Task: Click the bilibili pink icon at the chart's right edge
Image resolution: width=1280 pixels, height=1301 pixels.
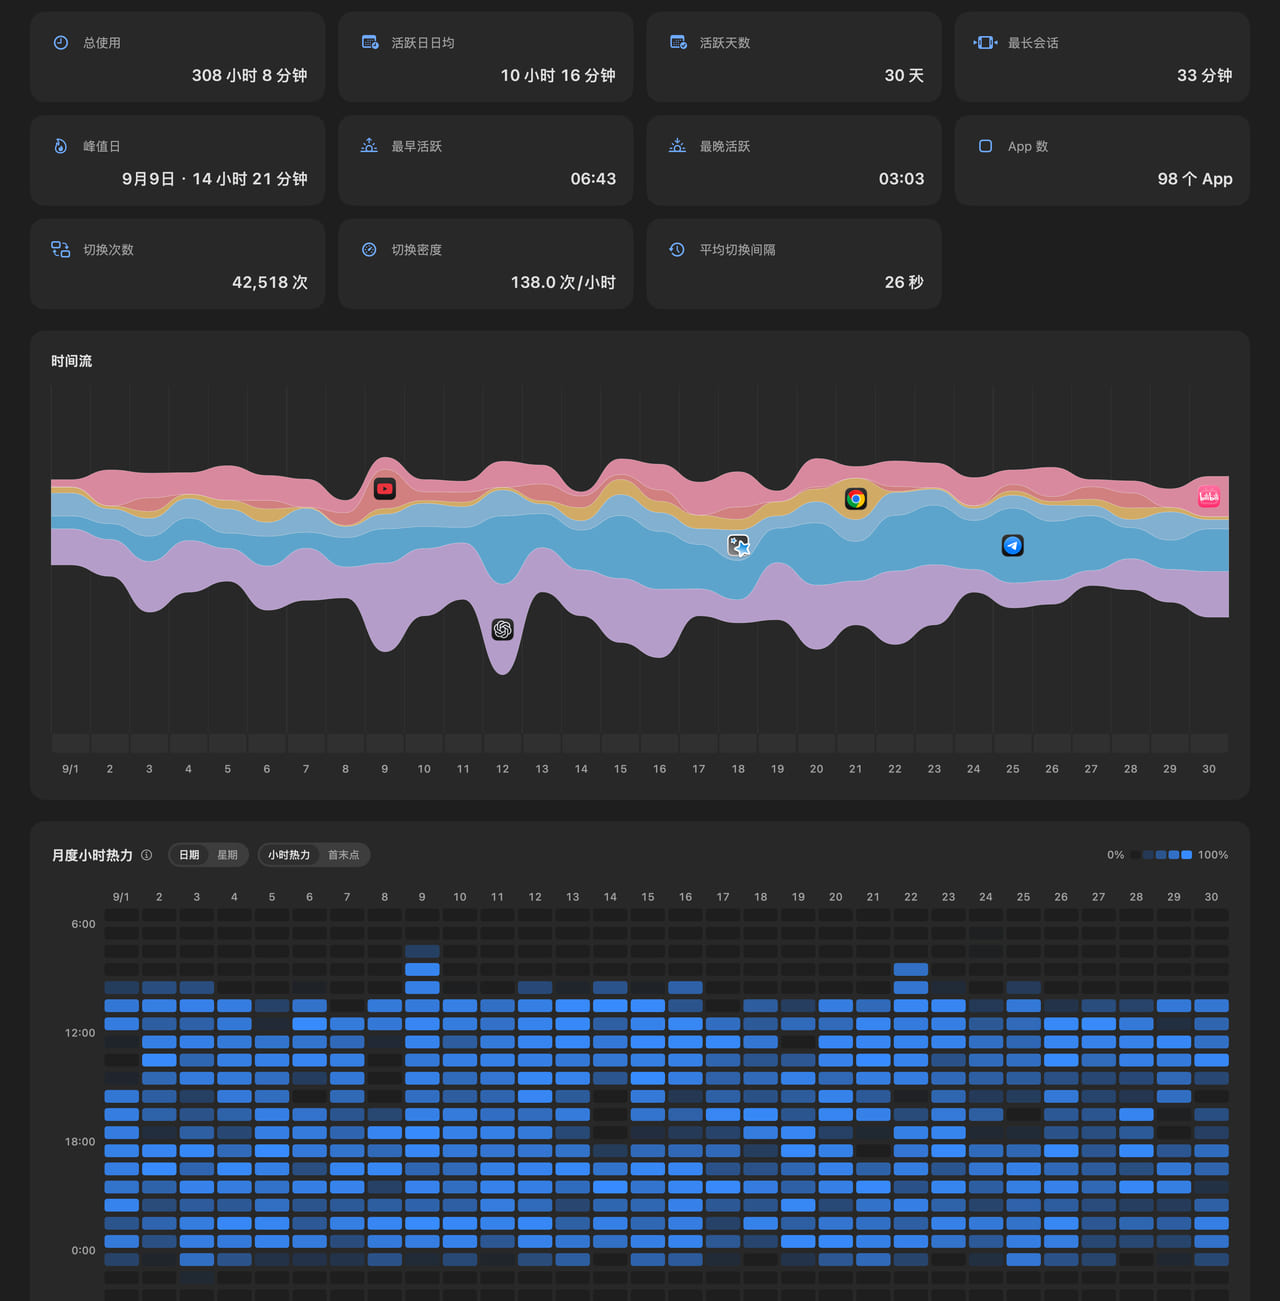Action: [1209, 497]
